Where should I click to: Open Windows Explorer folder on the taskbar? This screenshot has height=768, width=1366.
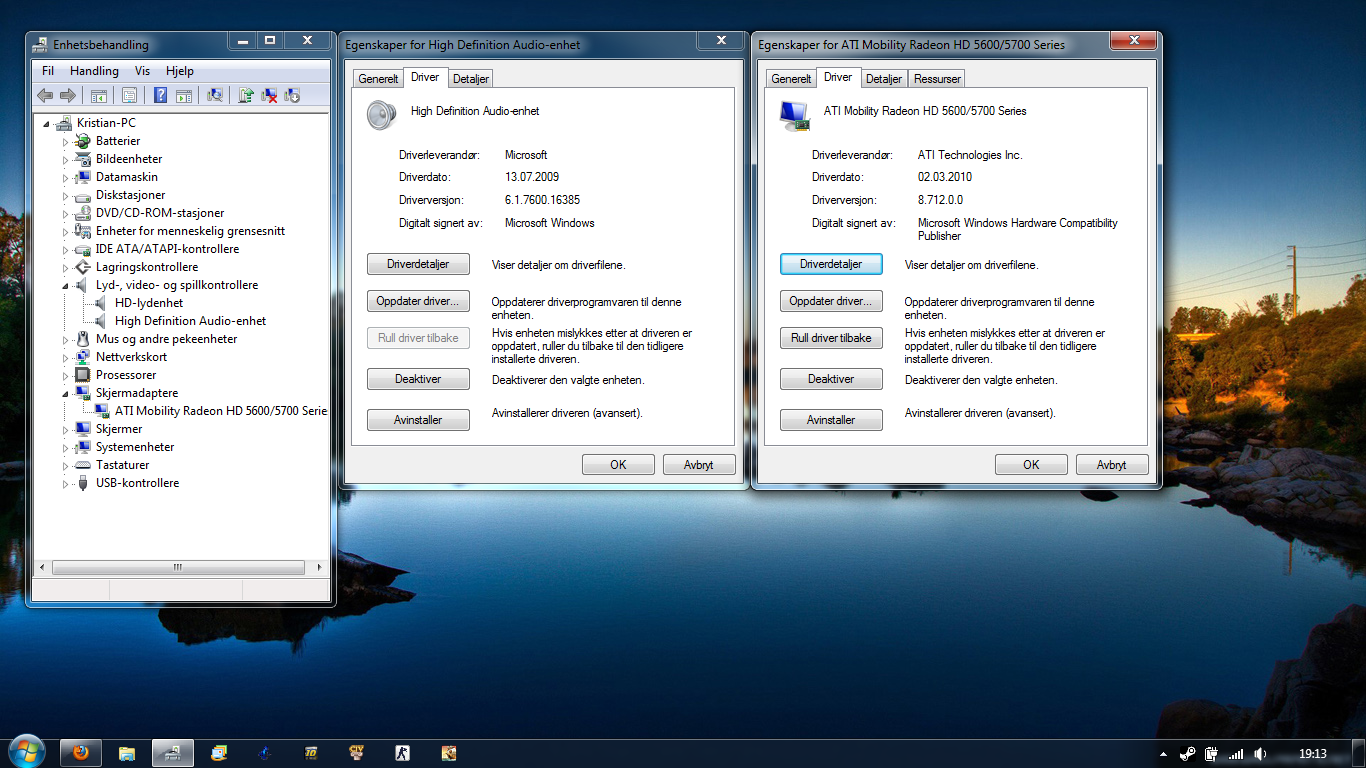[127, 753]
